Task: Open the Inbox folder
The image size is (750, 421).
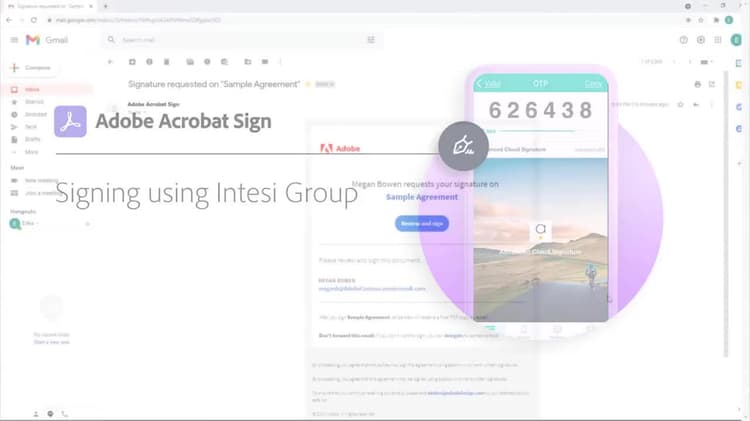Action: point(32,89)
